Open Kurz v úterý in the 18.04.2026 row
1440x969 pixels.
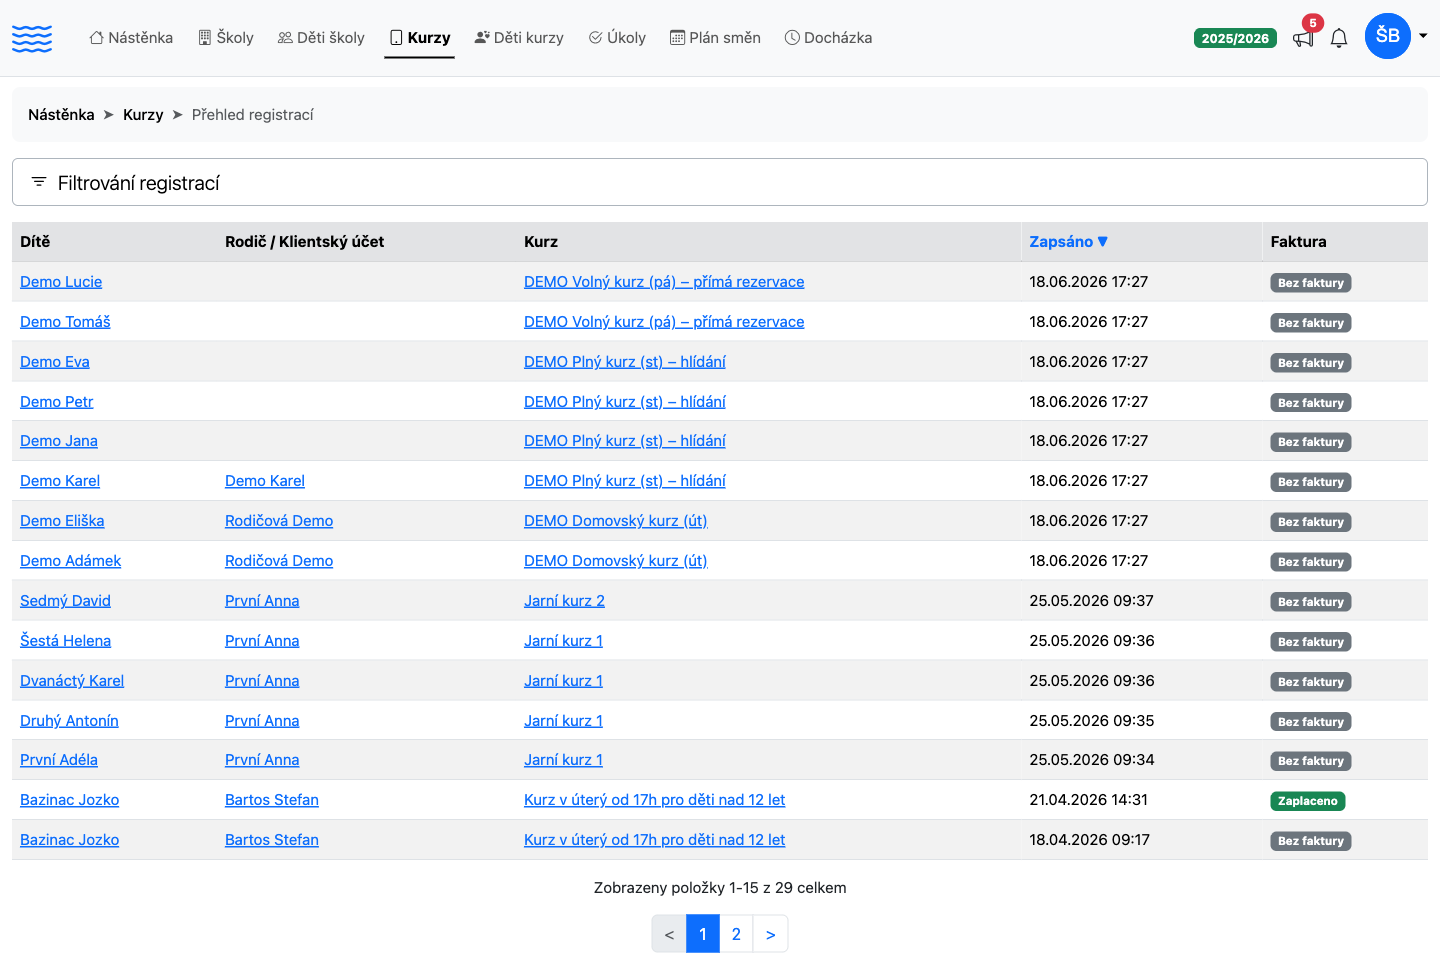point(654,840)
